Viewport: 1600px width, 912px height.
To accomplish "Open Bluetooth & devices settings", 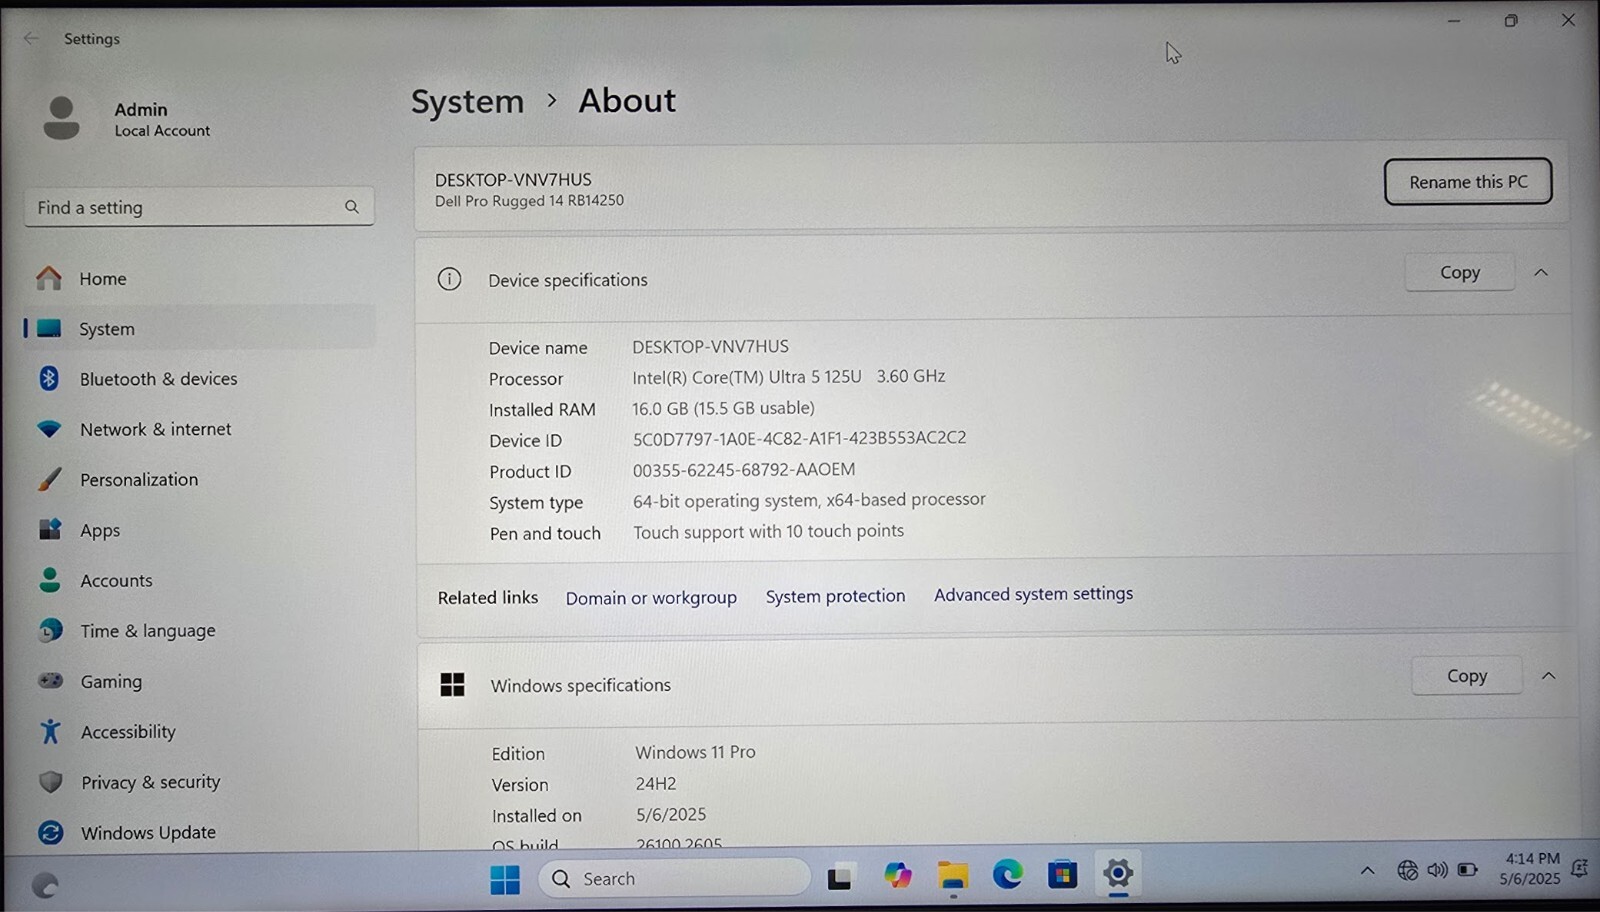I will 200,378.
